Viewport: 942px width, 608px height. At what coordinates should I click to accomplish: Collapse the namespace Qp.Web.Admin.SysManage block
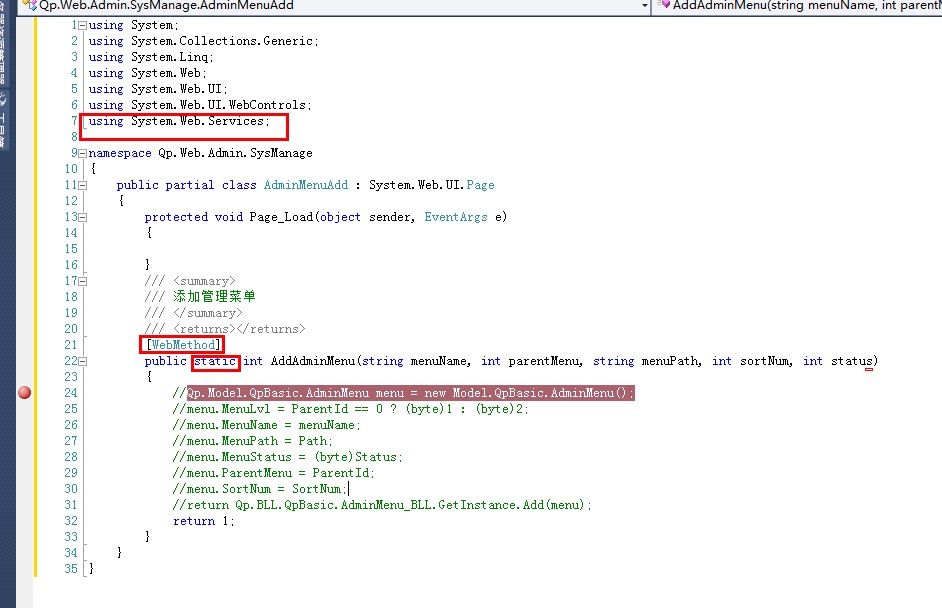pos(82,153)
